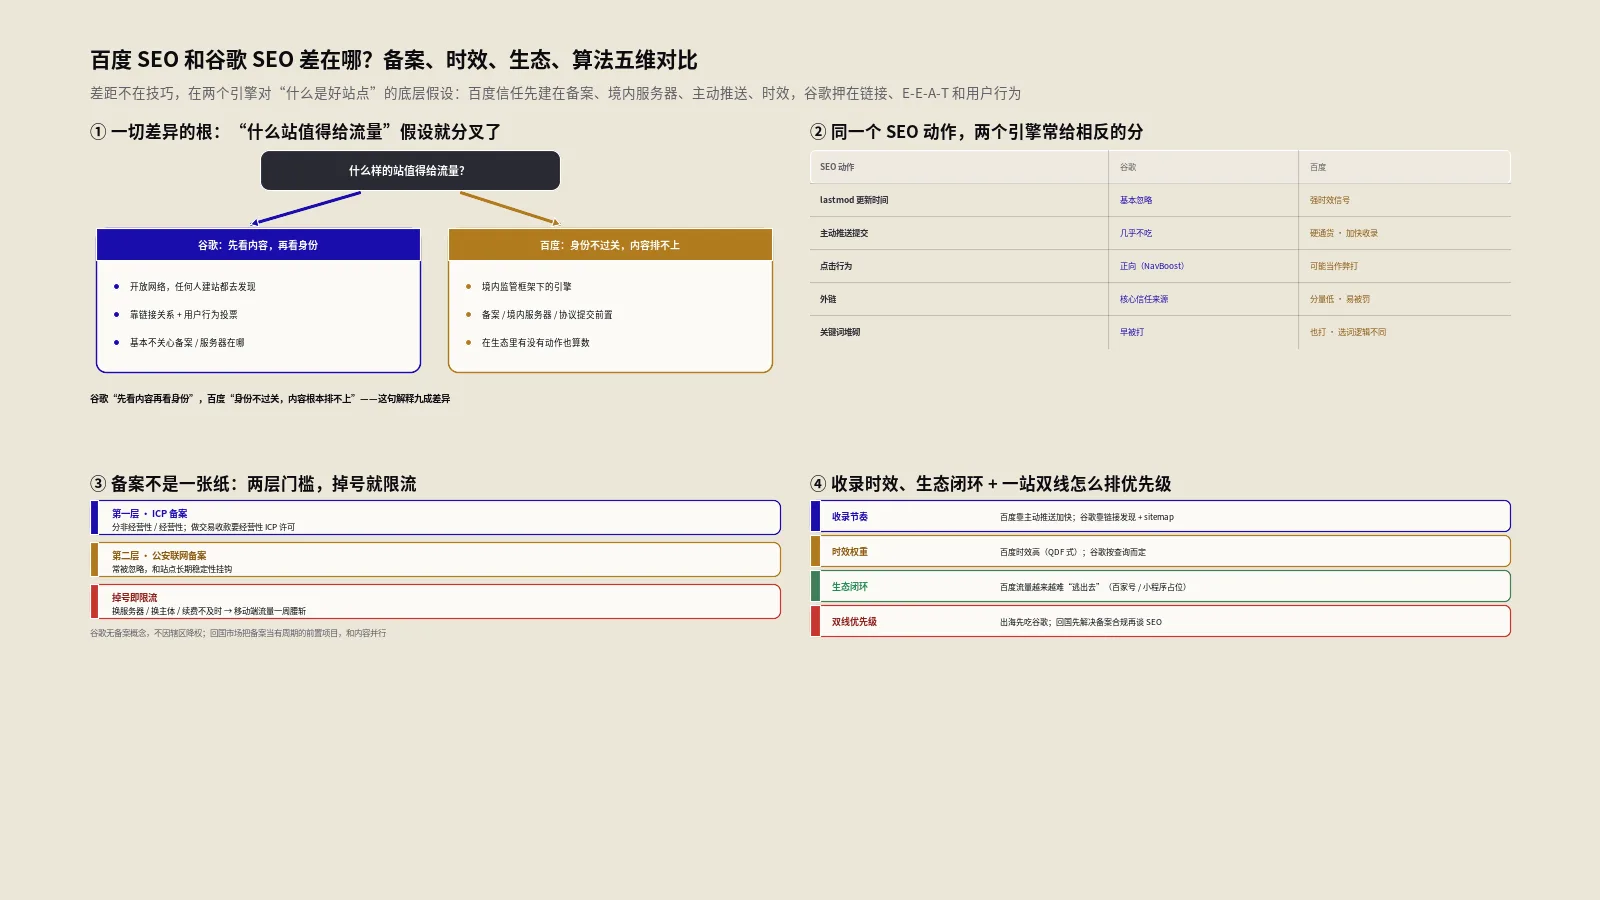Click table cell '分量低 · 易被罚'
Viewport: 1600px width, 900px height.
[1340, 299]
